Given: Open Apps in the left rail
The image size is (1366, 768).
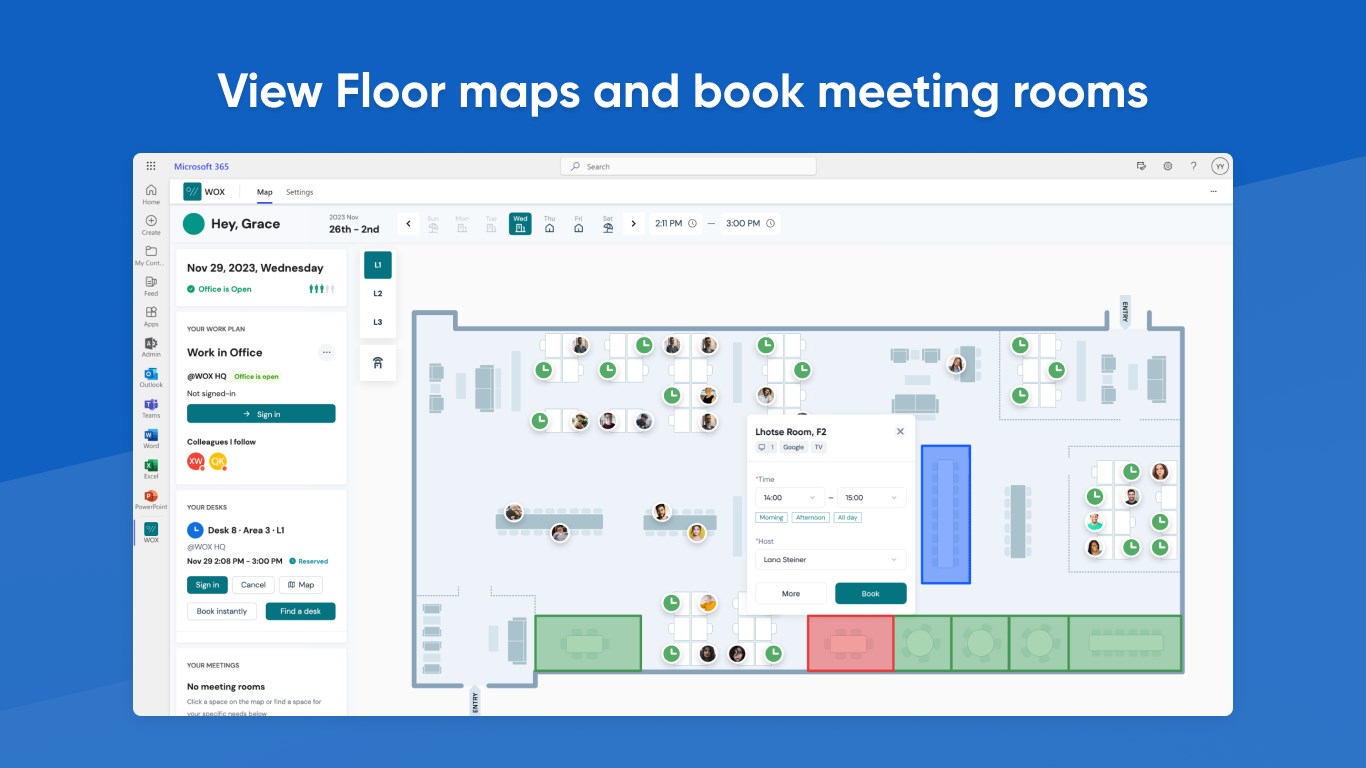Looking at the screenshot, I should [151, 317].
